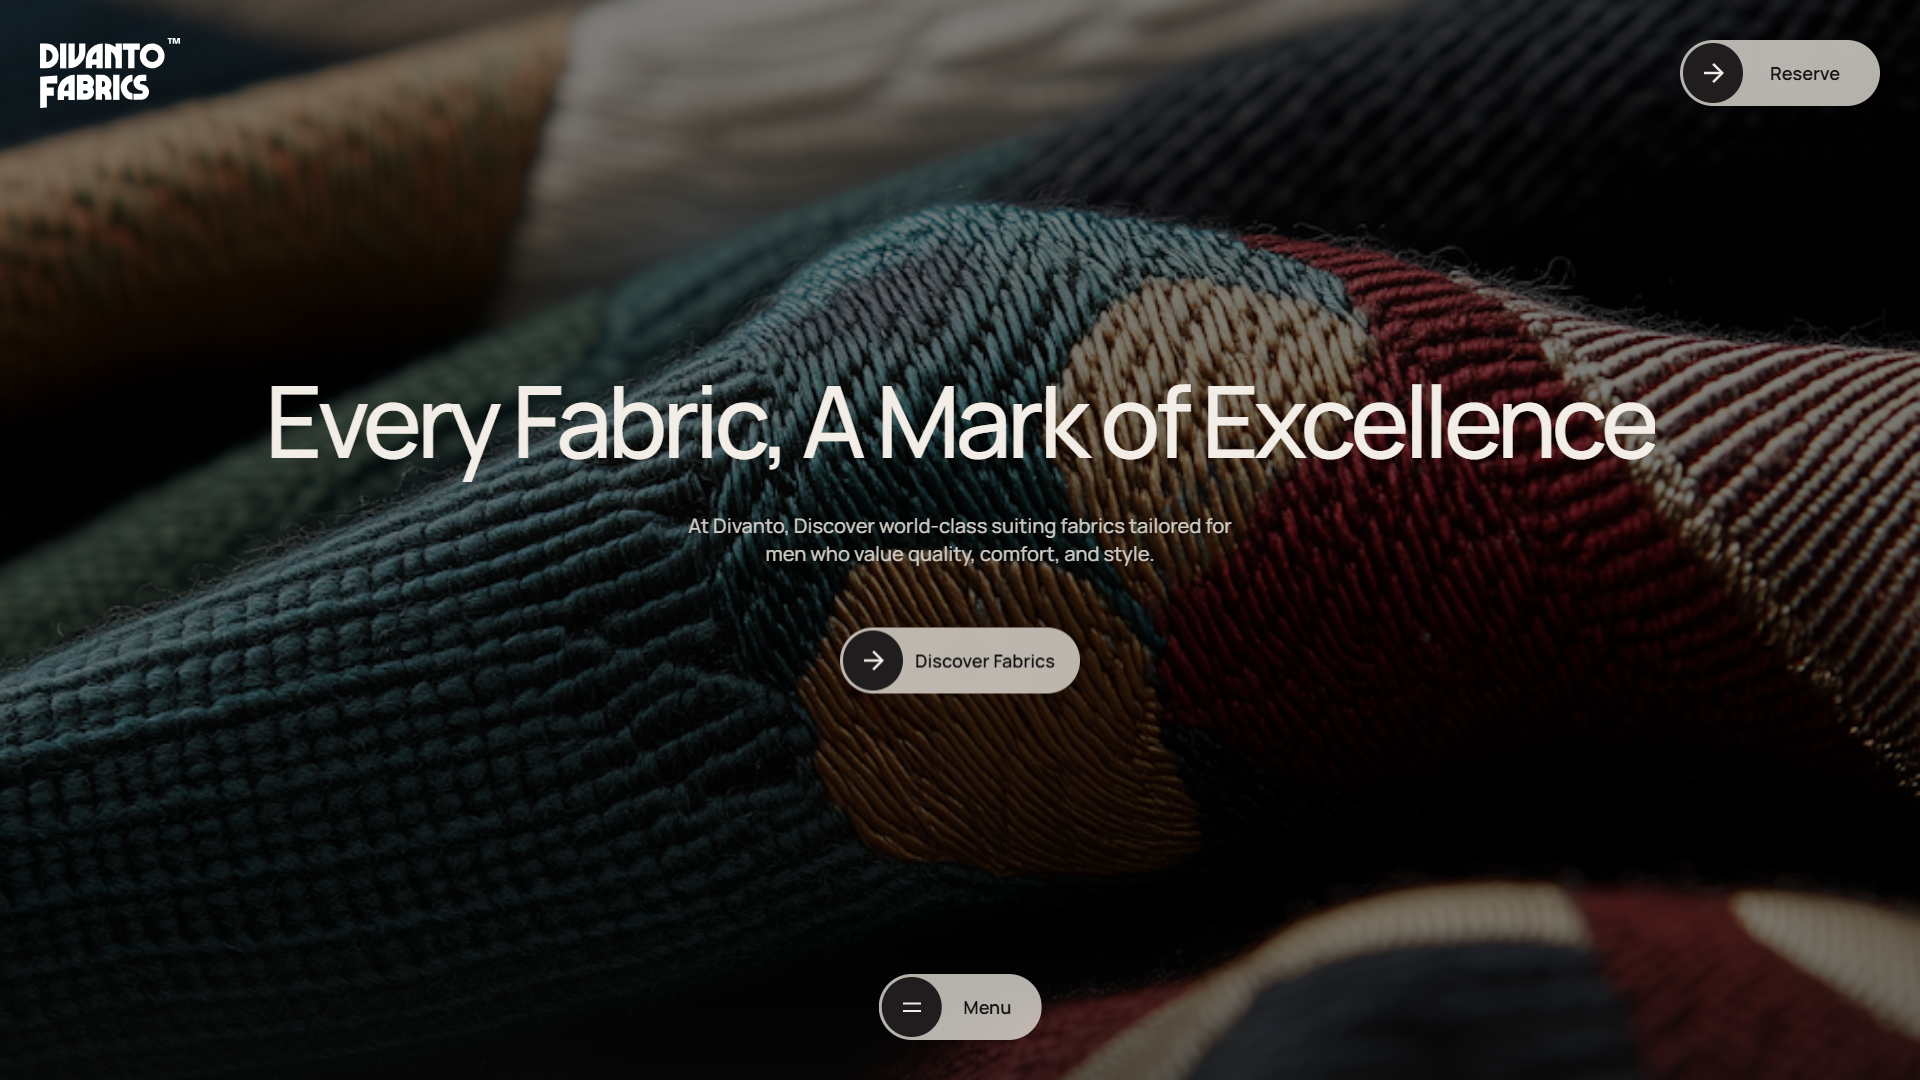Click the arrow icon in Reserve button
The width and height of the screenshot is (1920, 1080).
1713,73
